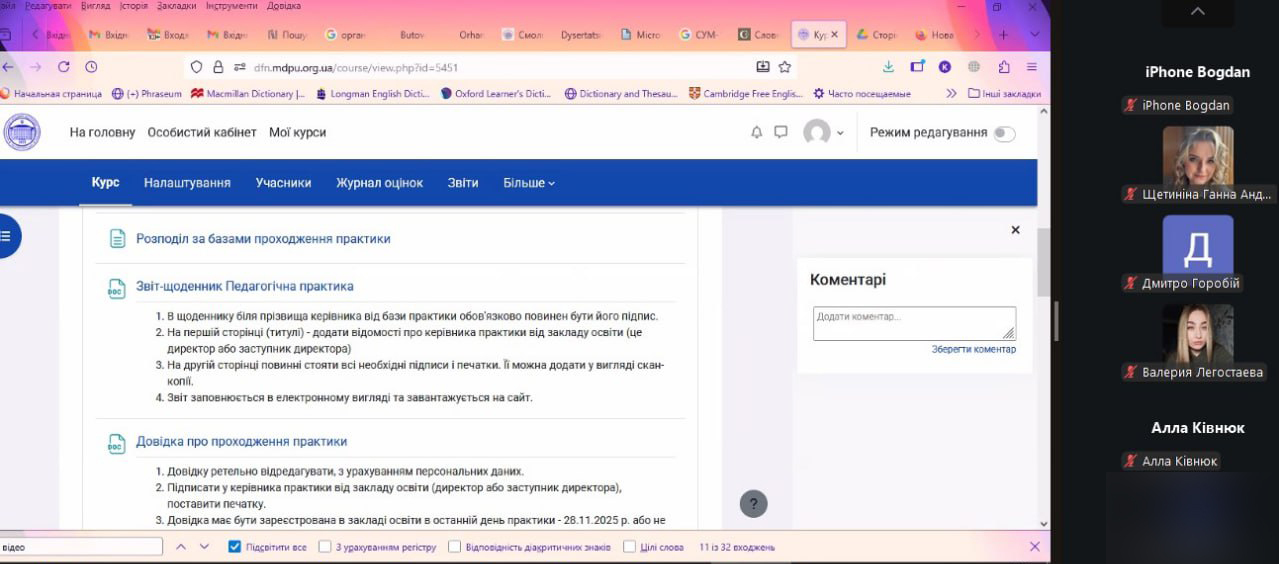Viewport: 1279px width, 564px height.
Task: Open the Звіт-щоденник Педагогічна практика link
Action: click(245, 286)
